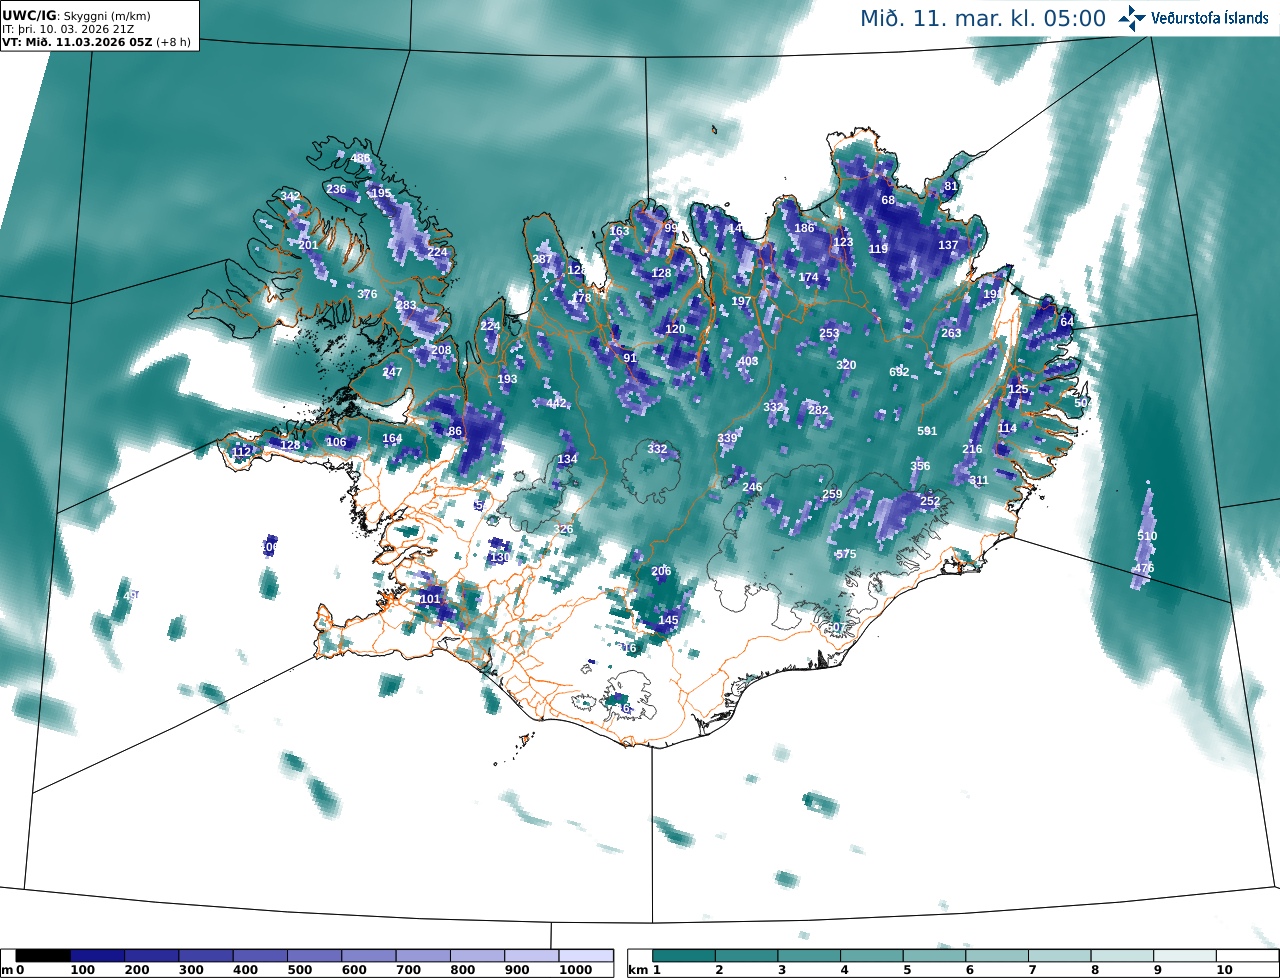1280x978 pixels.
Task: Click the 500–600 m legend swatch
Action: pyautogui.click(x=314, y=956)
